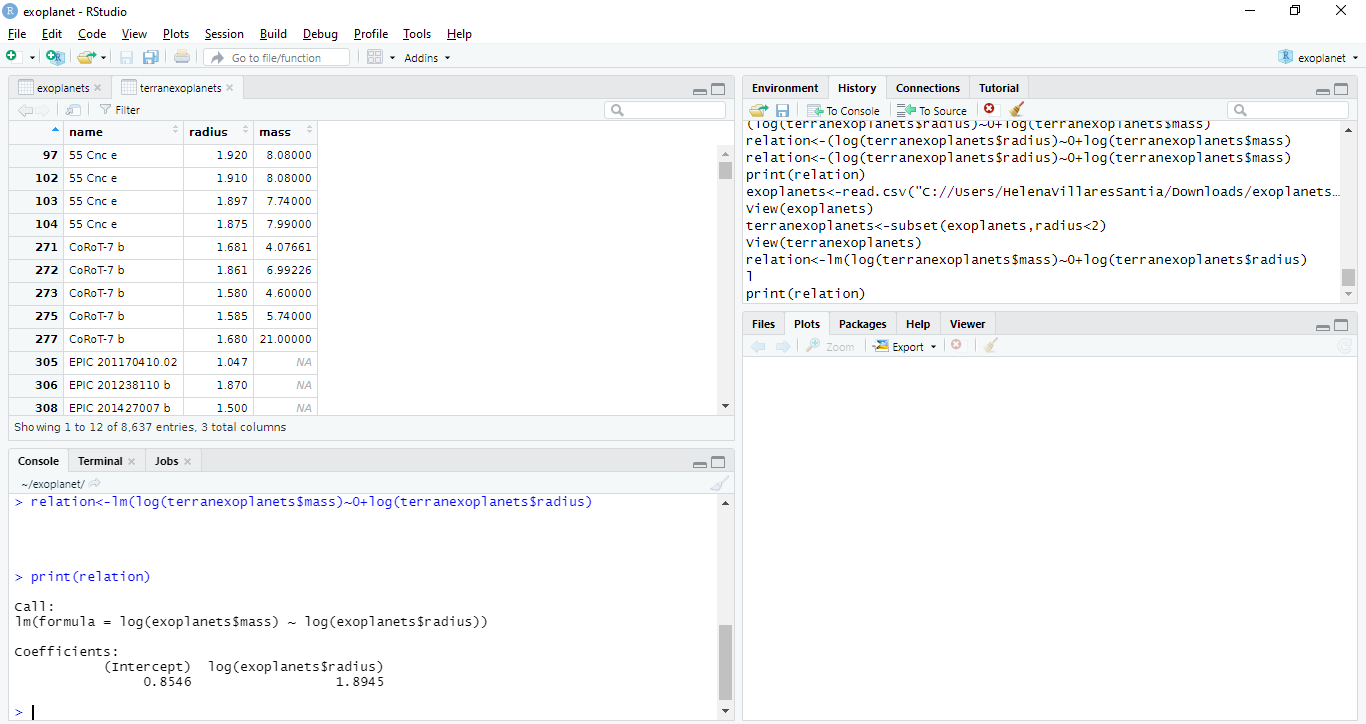Click the To Console button
The width and height of the screenshot is (1366, 724).
click(843, 110)
